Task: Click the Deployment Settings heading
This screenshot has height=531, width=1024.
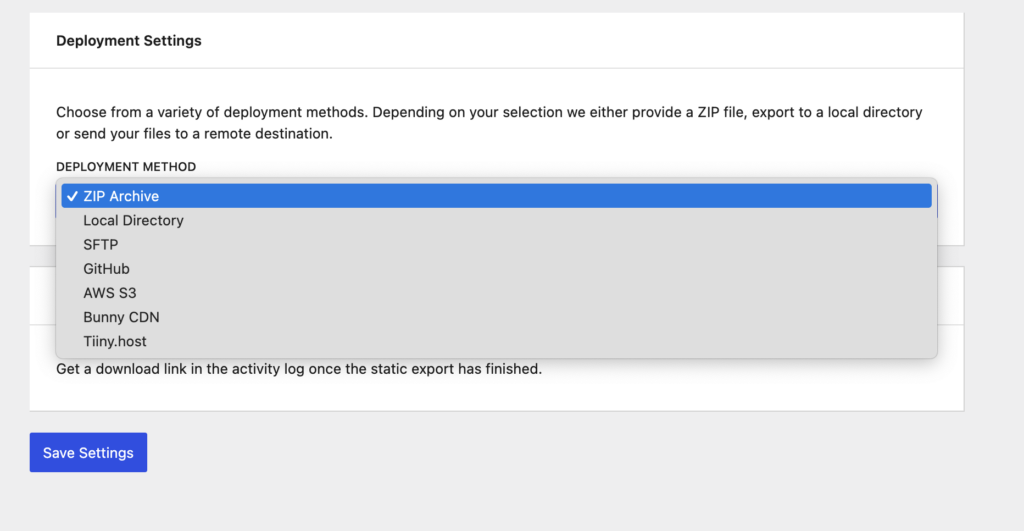Action: (129, 40)
